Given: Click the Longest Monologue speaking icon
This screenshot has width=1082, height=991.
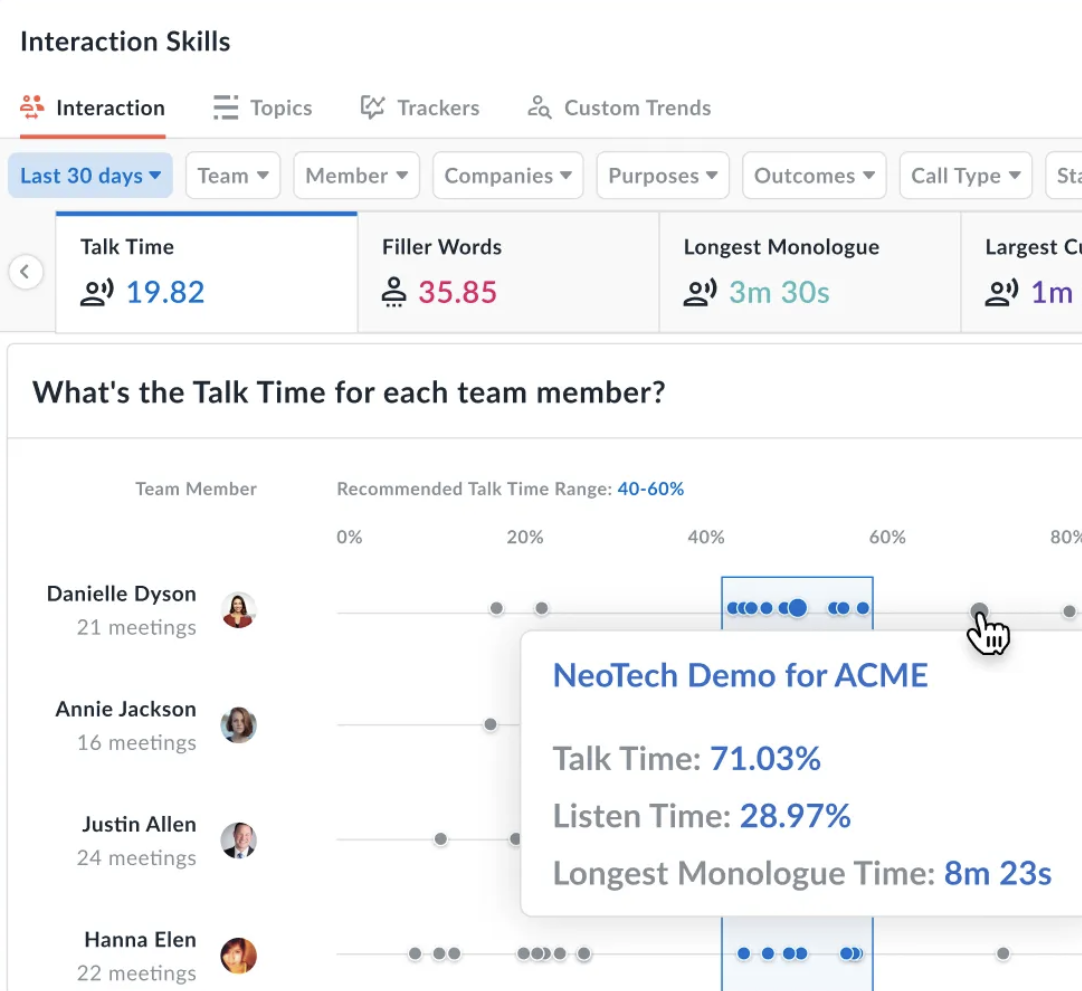Looking at the screenshot, I should coord(700,293).
